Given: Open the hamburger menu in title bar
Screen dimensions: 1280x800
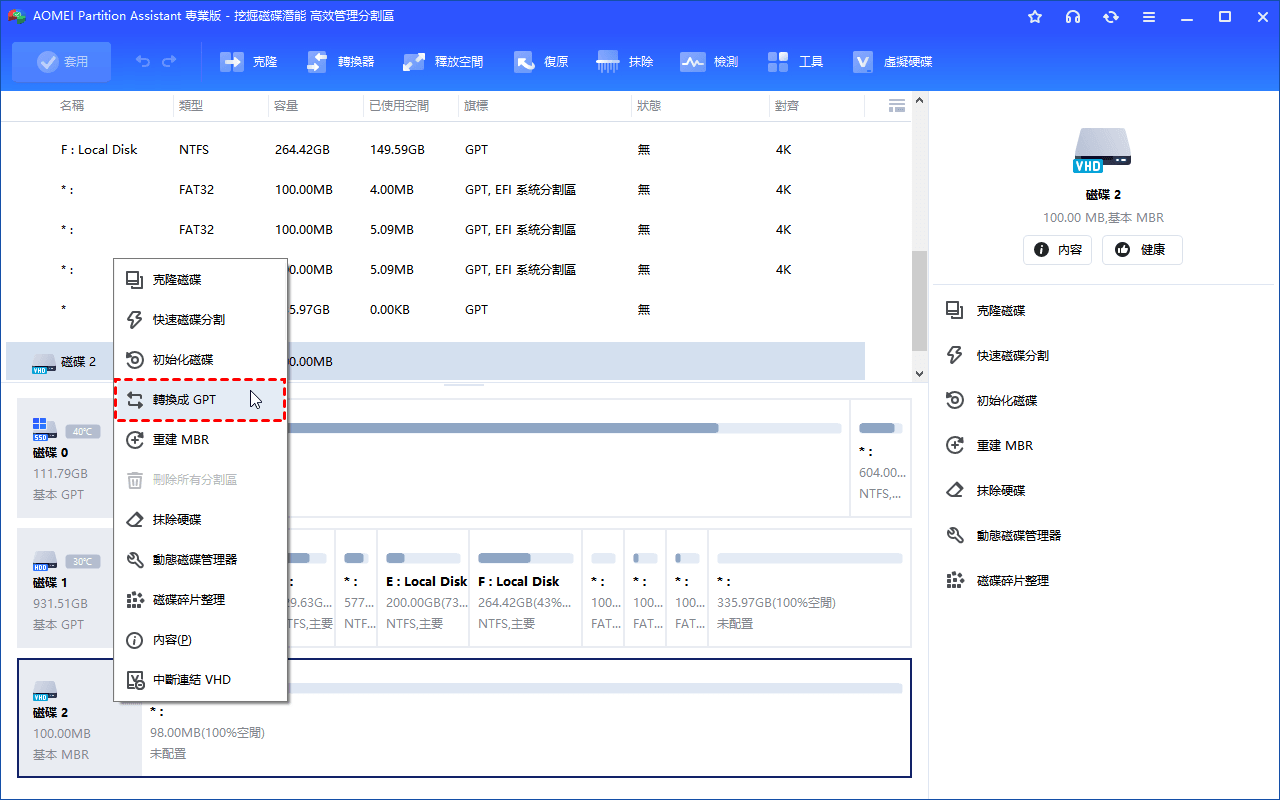Looking at the screenshot, I should click(1149, 17).
